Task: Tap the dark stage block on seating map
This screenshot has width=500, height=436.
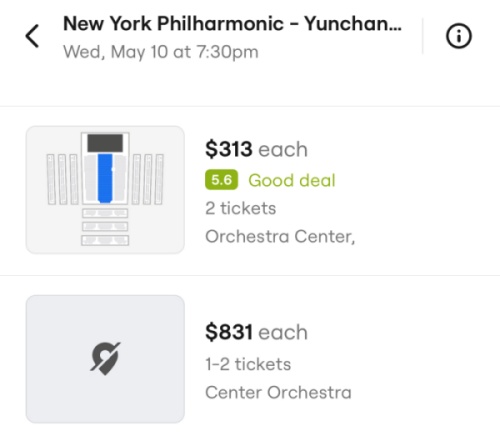Action: [105, 143]
